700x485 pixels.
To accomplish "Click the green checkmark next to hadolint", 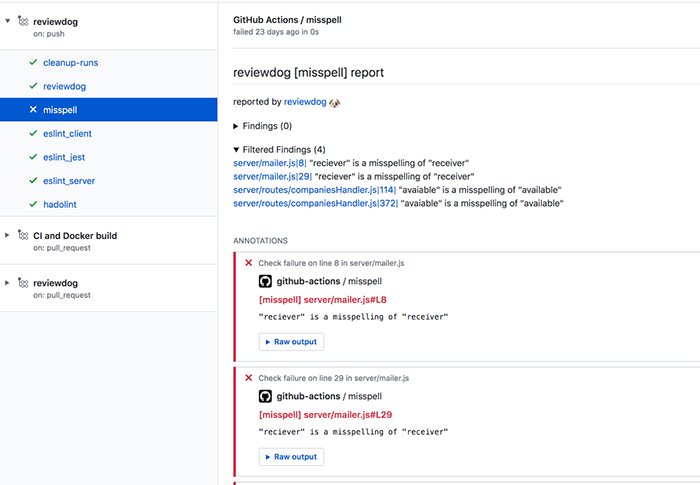I will click(33, 204).
